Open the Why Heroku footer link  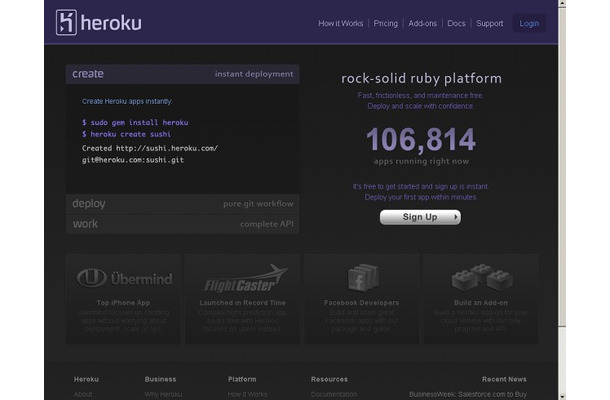pyautogui.click(x=163, y=395)
